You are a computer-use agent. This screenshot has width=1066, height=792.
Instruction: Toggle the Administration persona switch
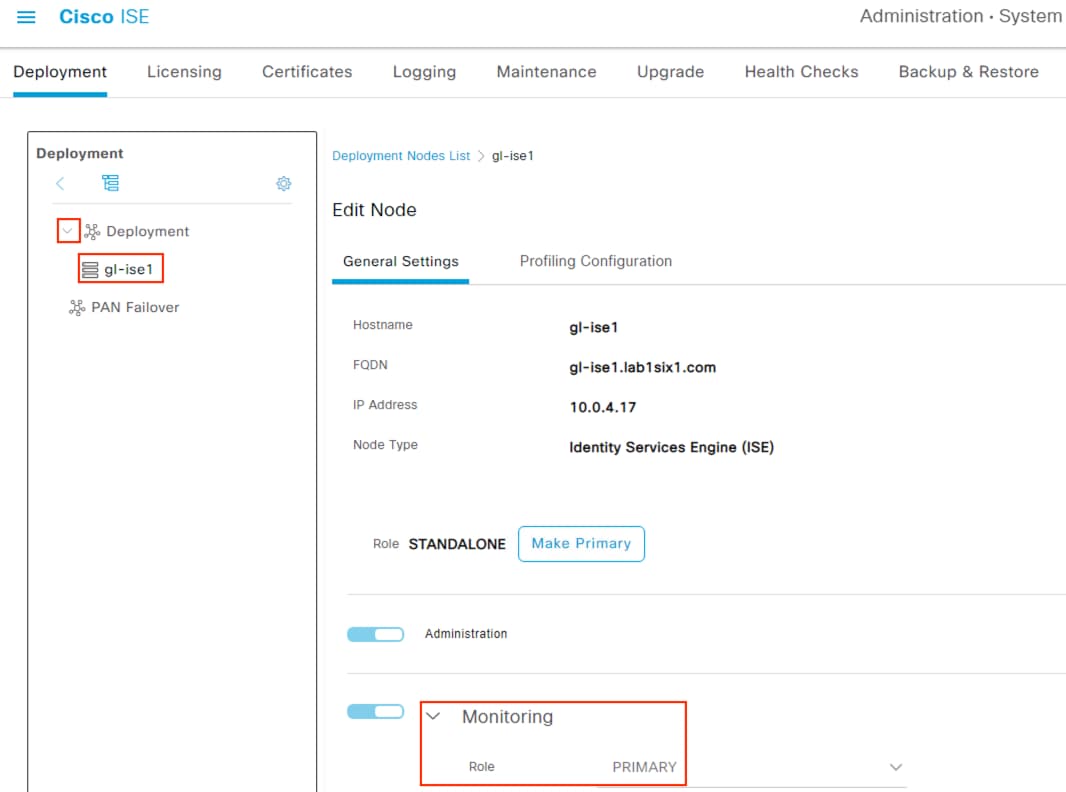[x=375, y=634]
